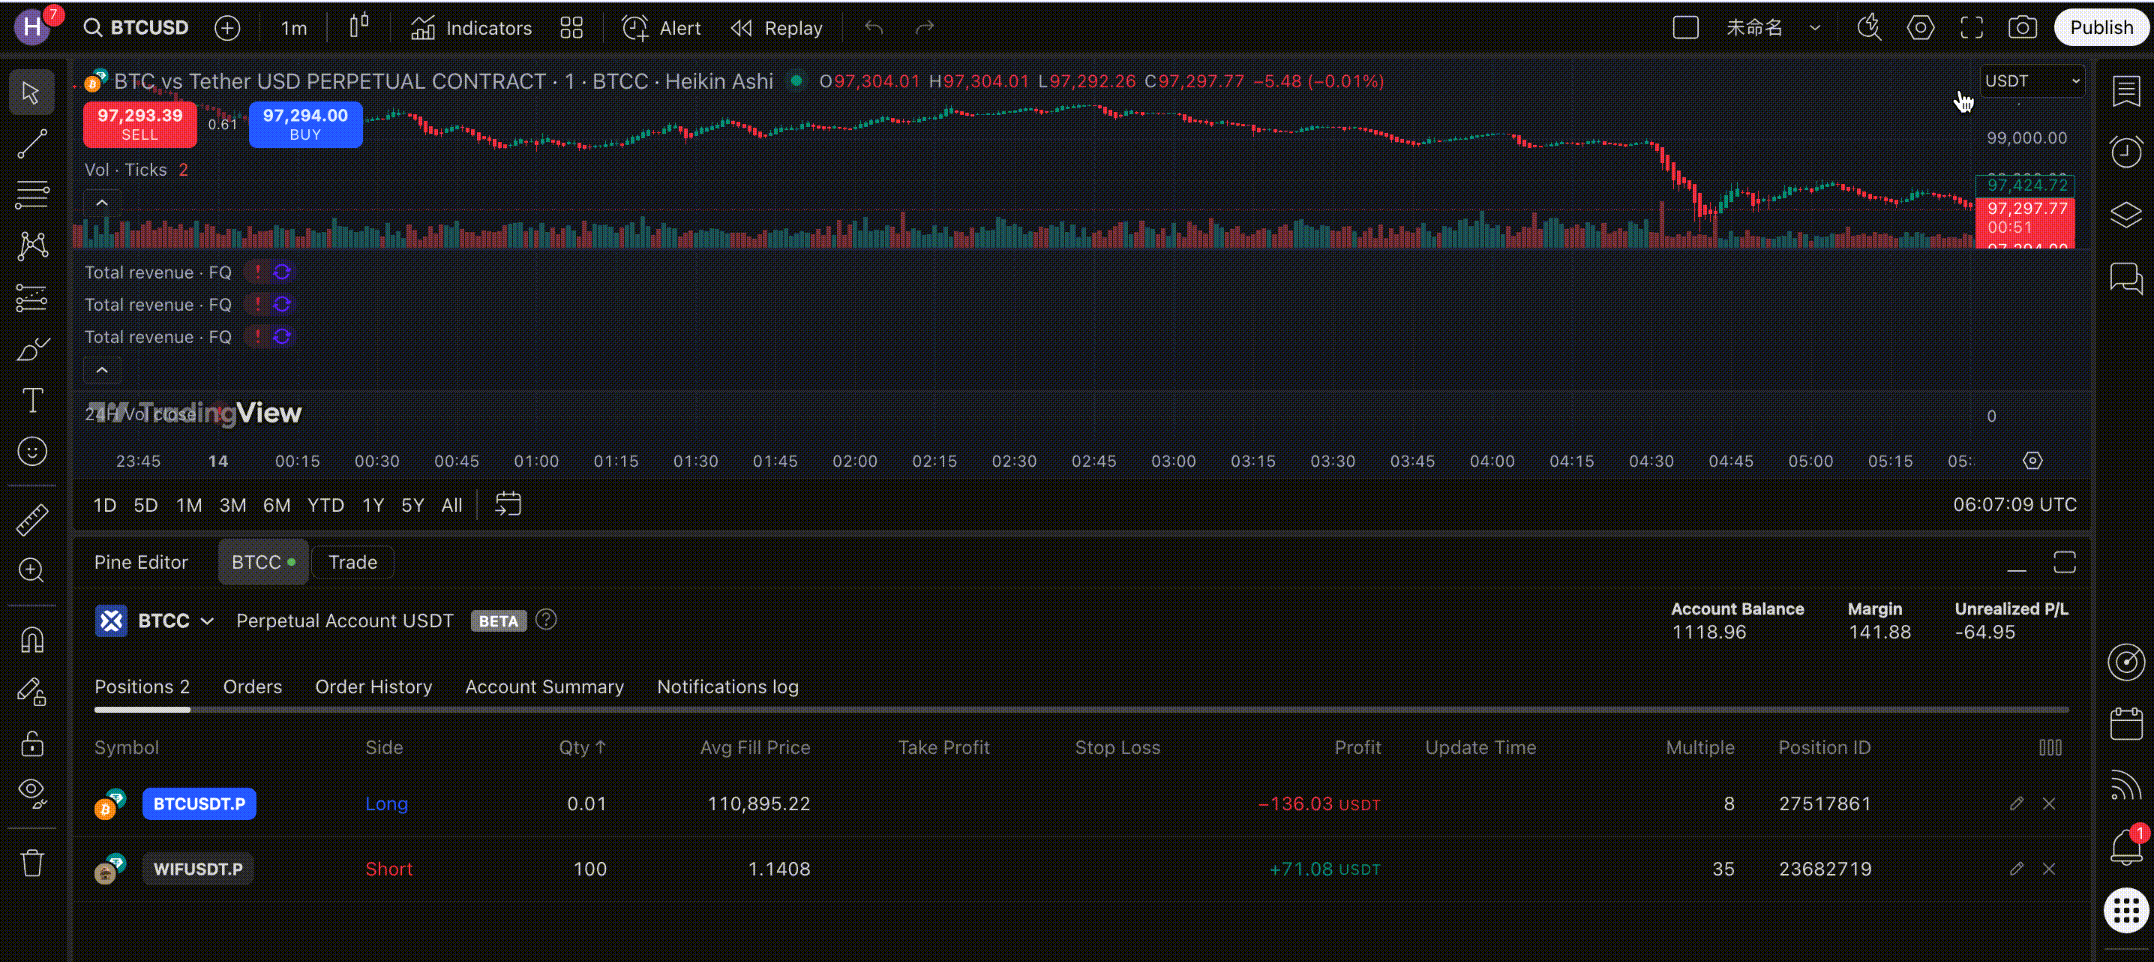Click the magnet mode icon
2154x962 pixels.
click(x=32, y=639)
